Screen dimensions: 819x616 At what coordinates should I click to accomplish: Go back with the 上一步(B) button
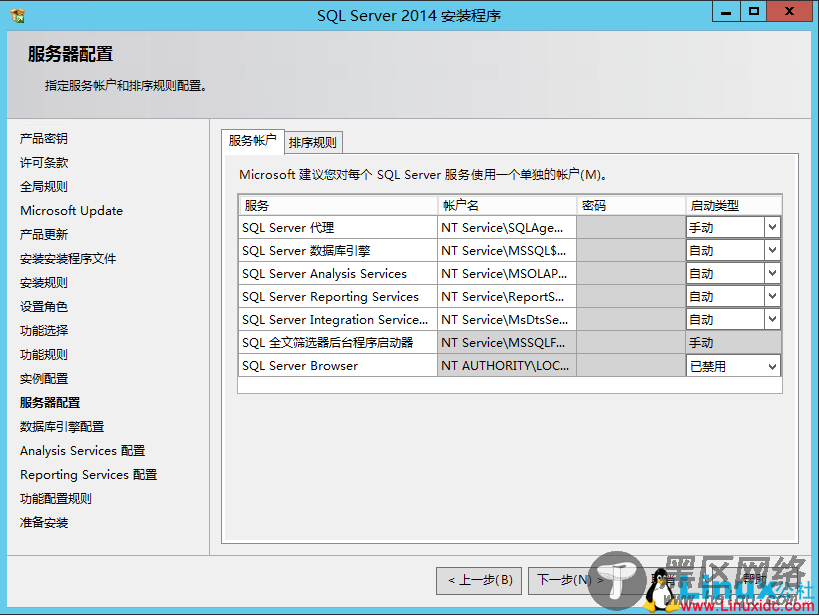click(479, 580)
